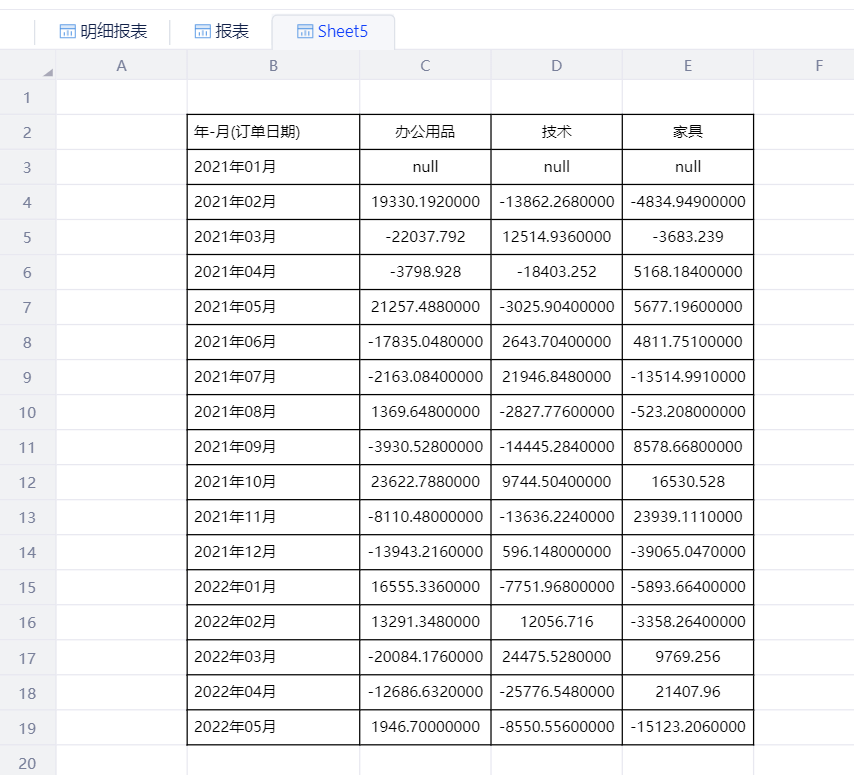
Task: Select column B header
Action: point(273,66)
